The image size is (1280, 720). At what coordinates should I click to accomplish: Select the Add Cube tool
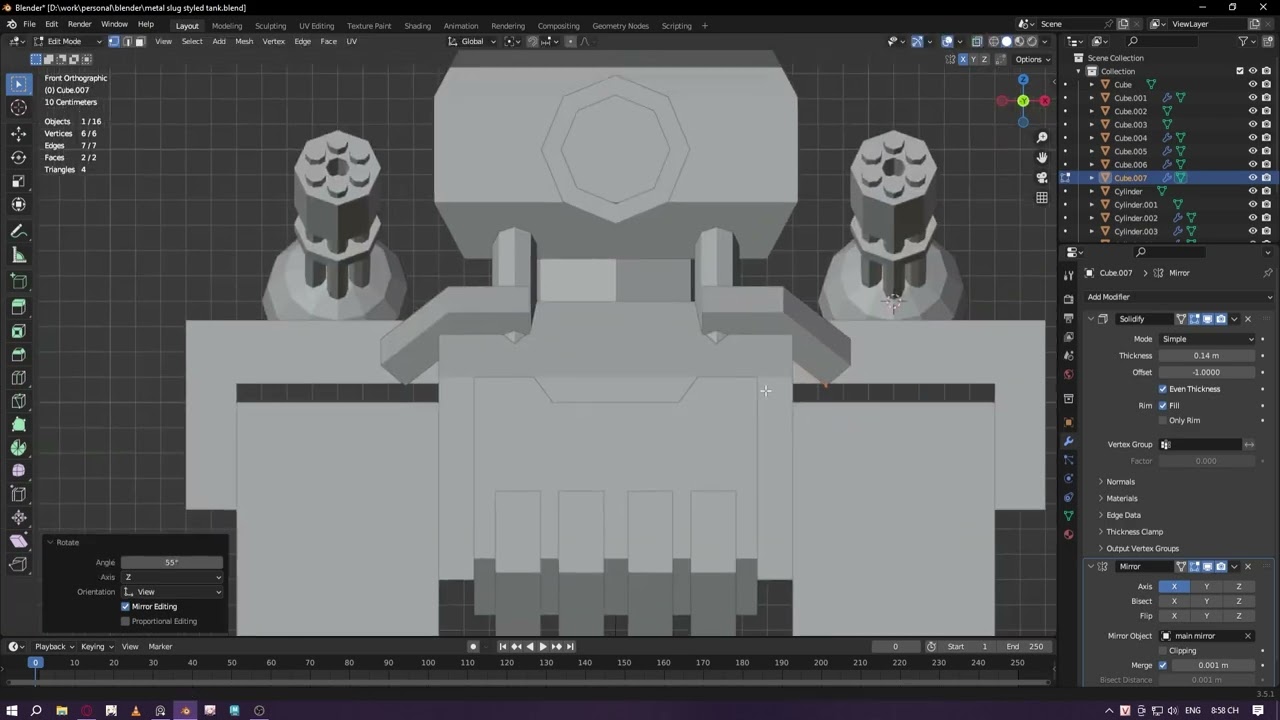point(18,281)
